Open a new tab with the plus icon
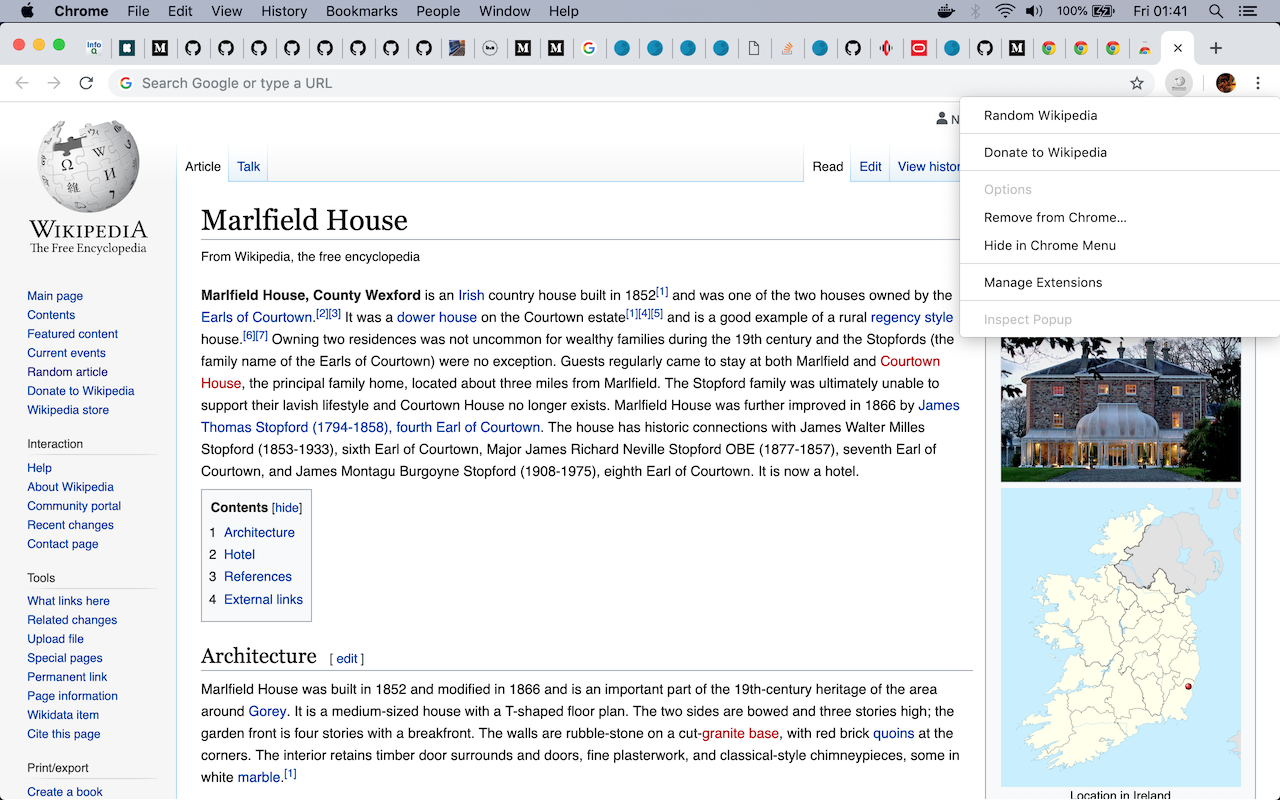This screenshot has height=800, width=1280. point(1215,47)
